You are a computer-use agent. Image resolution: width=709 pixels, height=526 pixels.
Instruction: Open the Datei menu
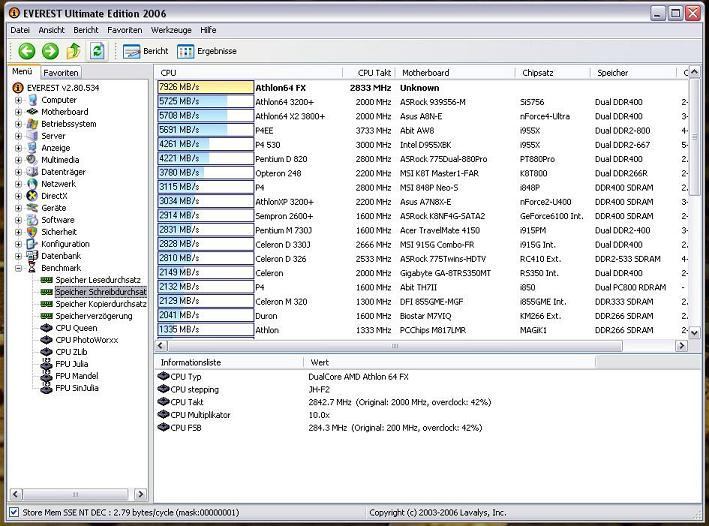click(20, 30)
